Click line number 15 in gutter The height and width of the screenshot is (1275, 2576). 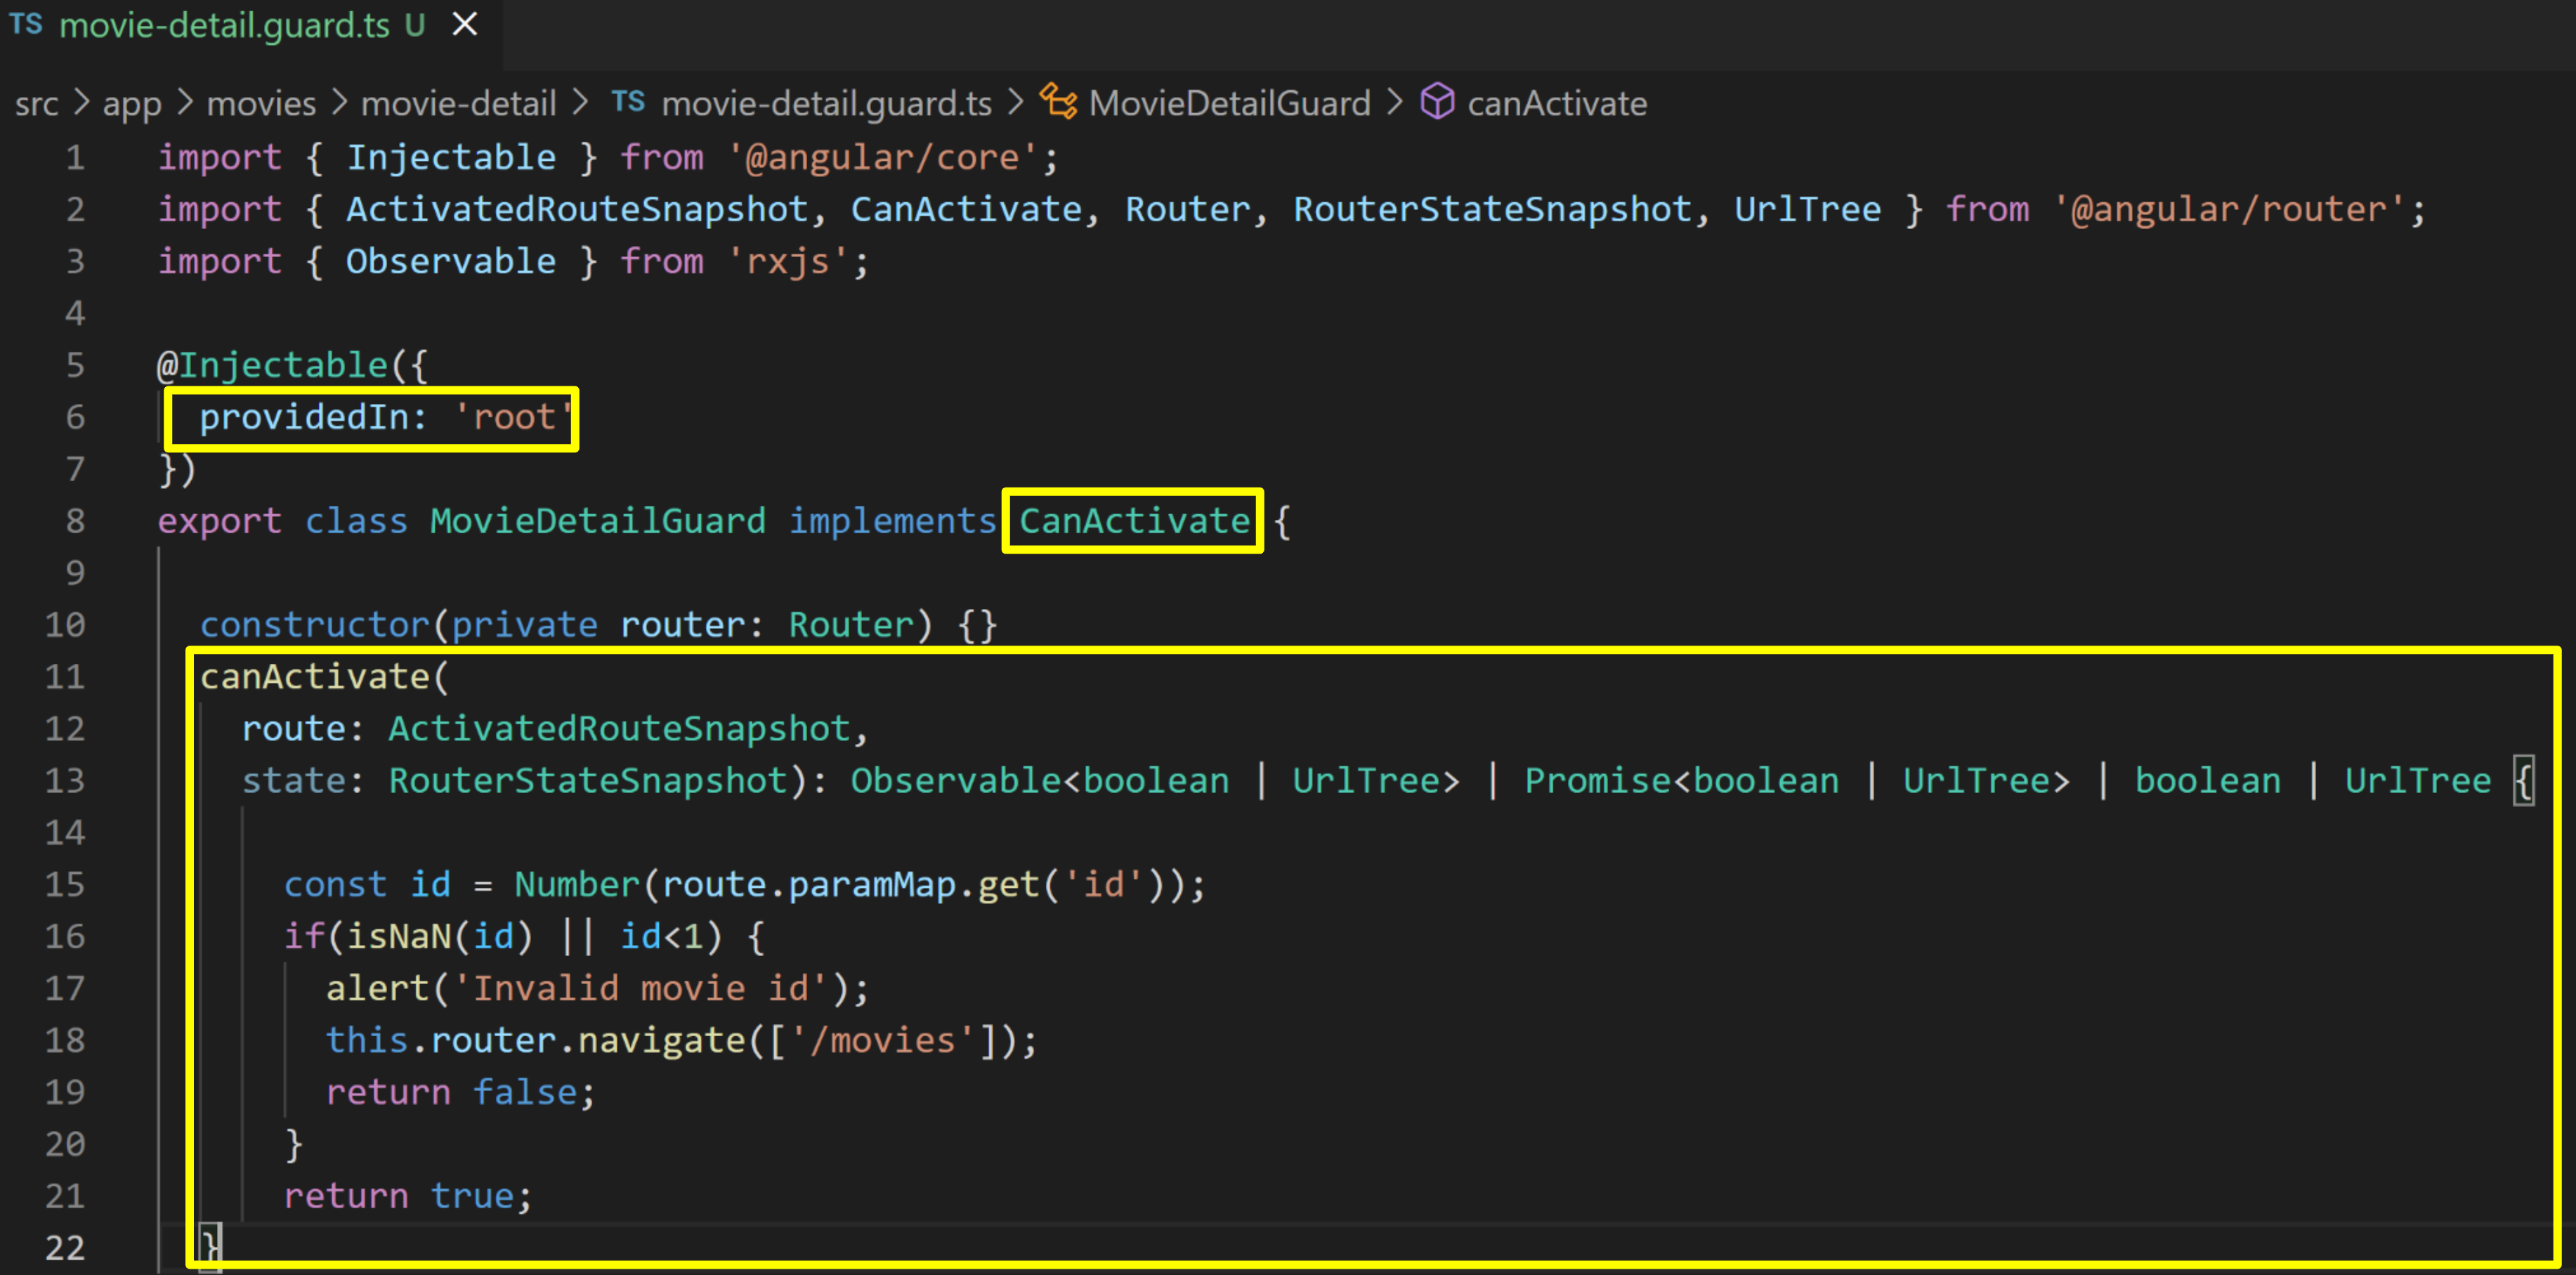pyautogui.click(x=65, y=884)
